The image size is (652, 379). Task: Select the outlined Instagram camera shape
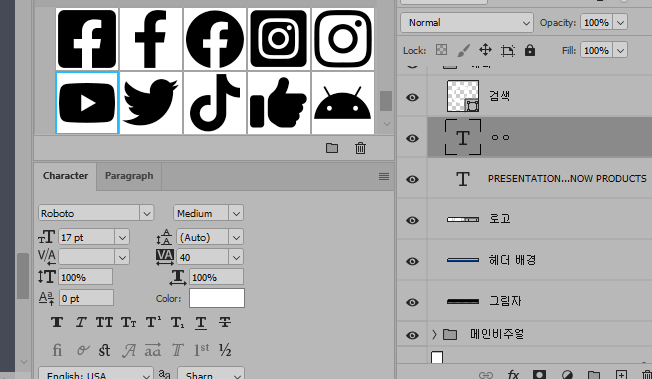pos(343,39)
